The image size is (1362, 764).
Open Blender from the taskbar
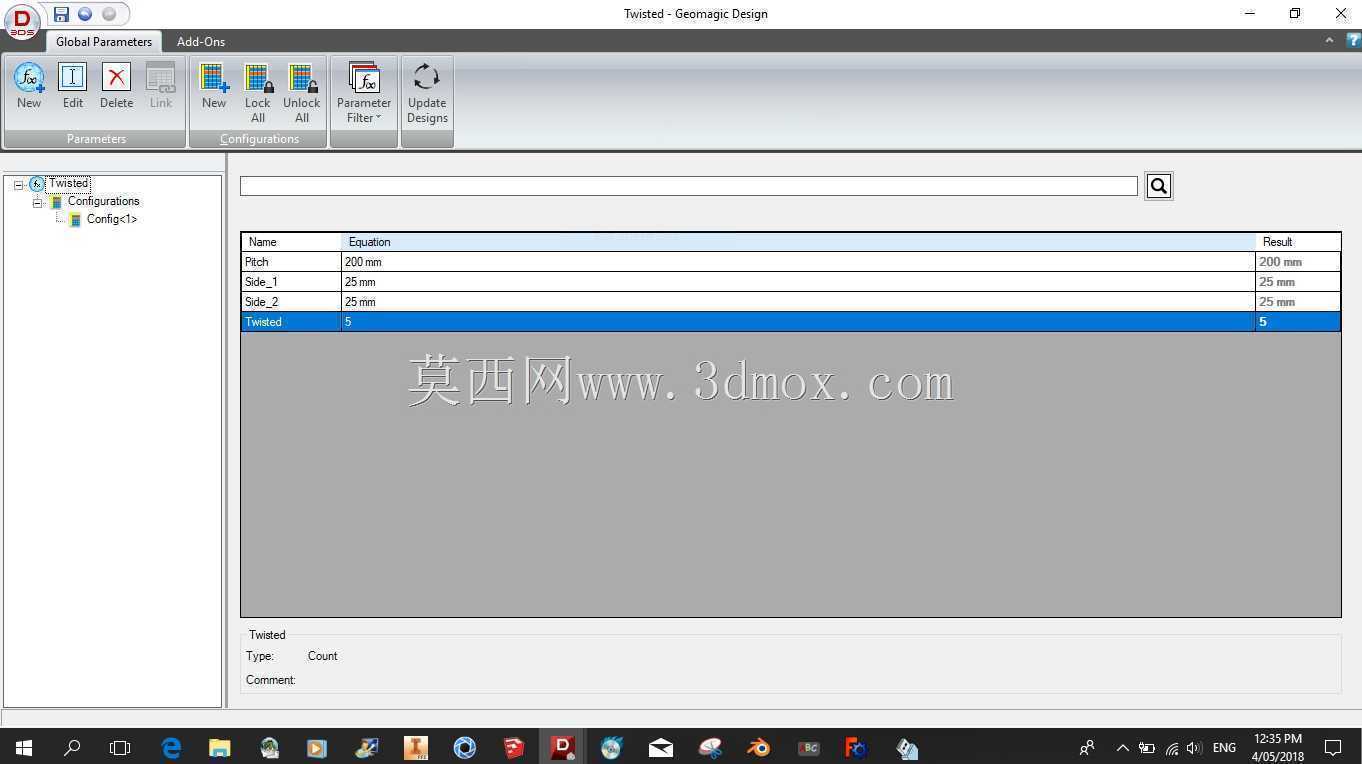759,747
